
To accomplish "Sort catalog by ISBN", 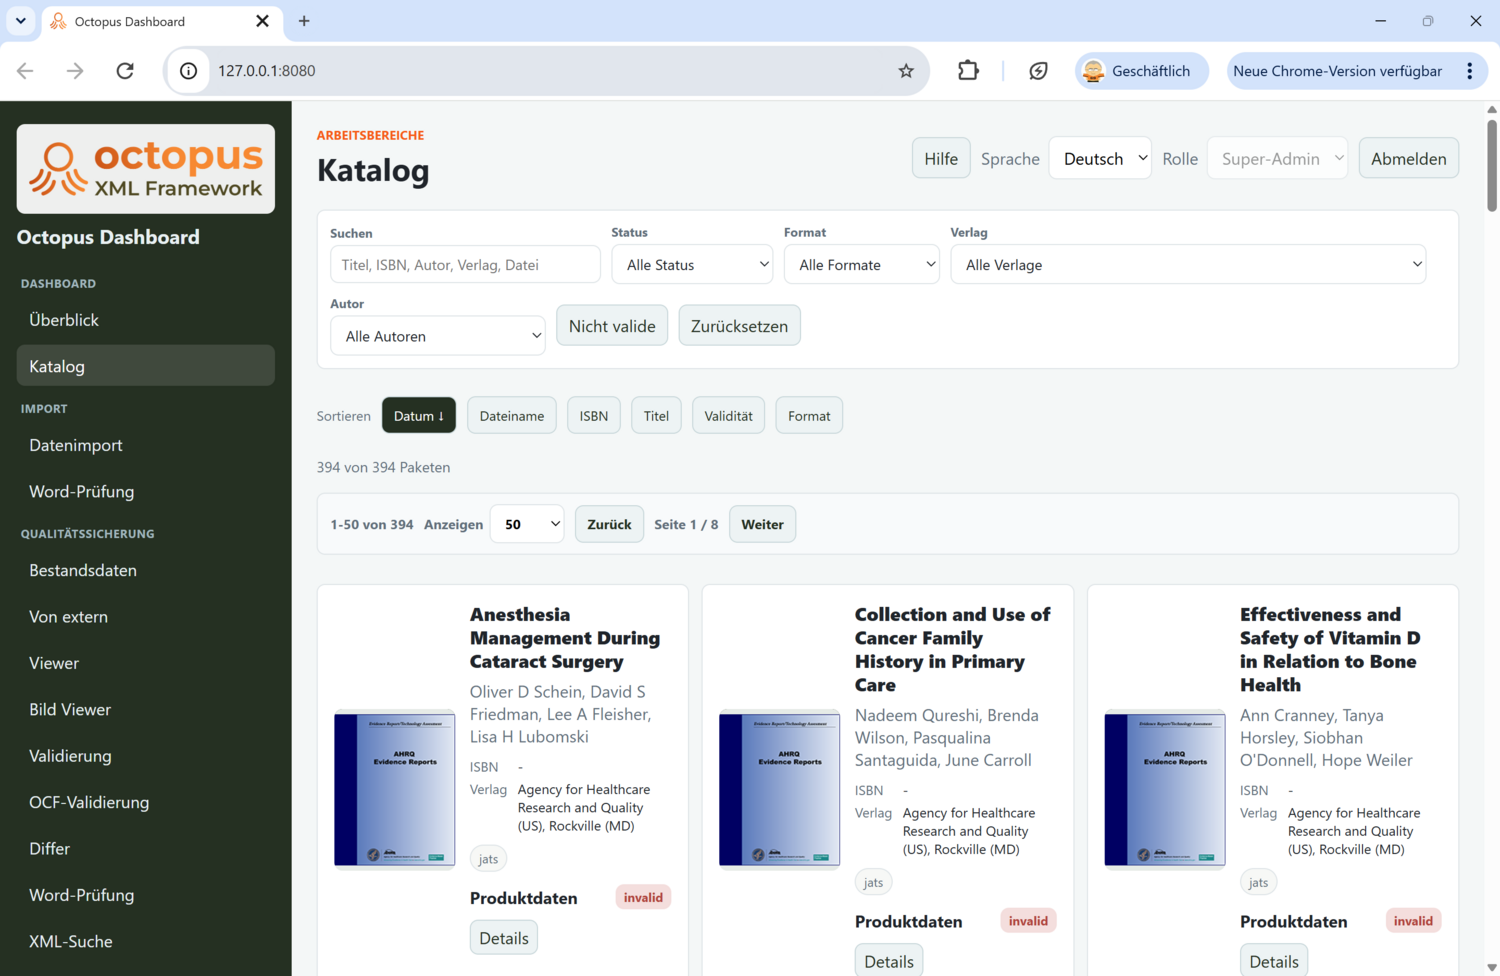I will [x=594, y=416].
